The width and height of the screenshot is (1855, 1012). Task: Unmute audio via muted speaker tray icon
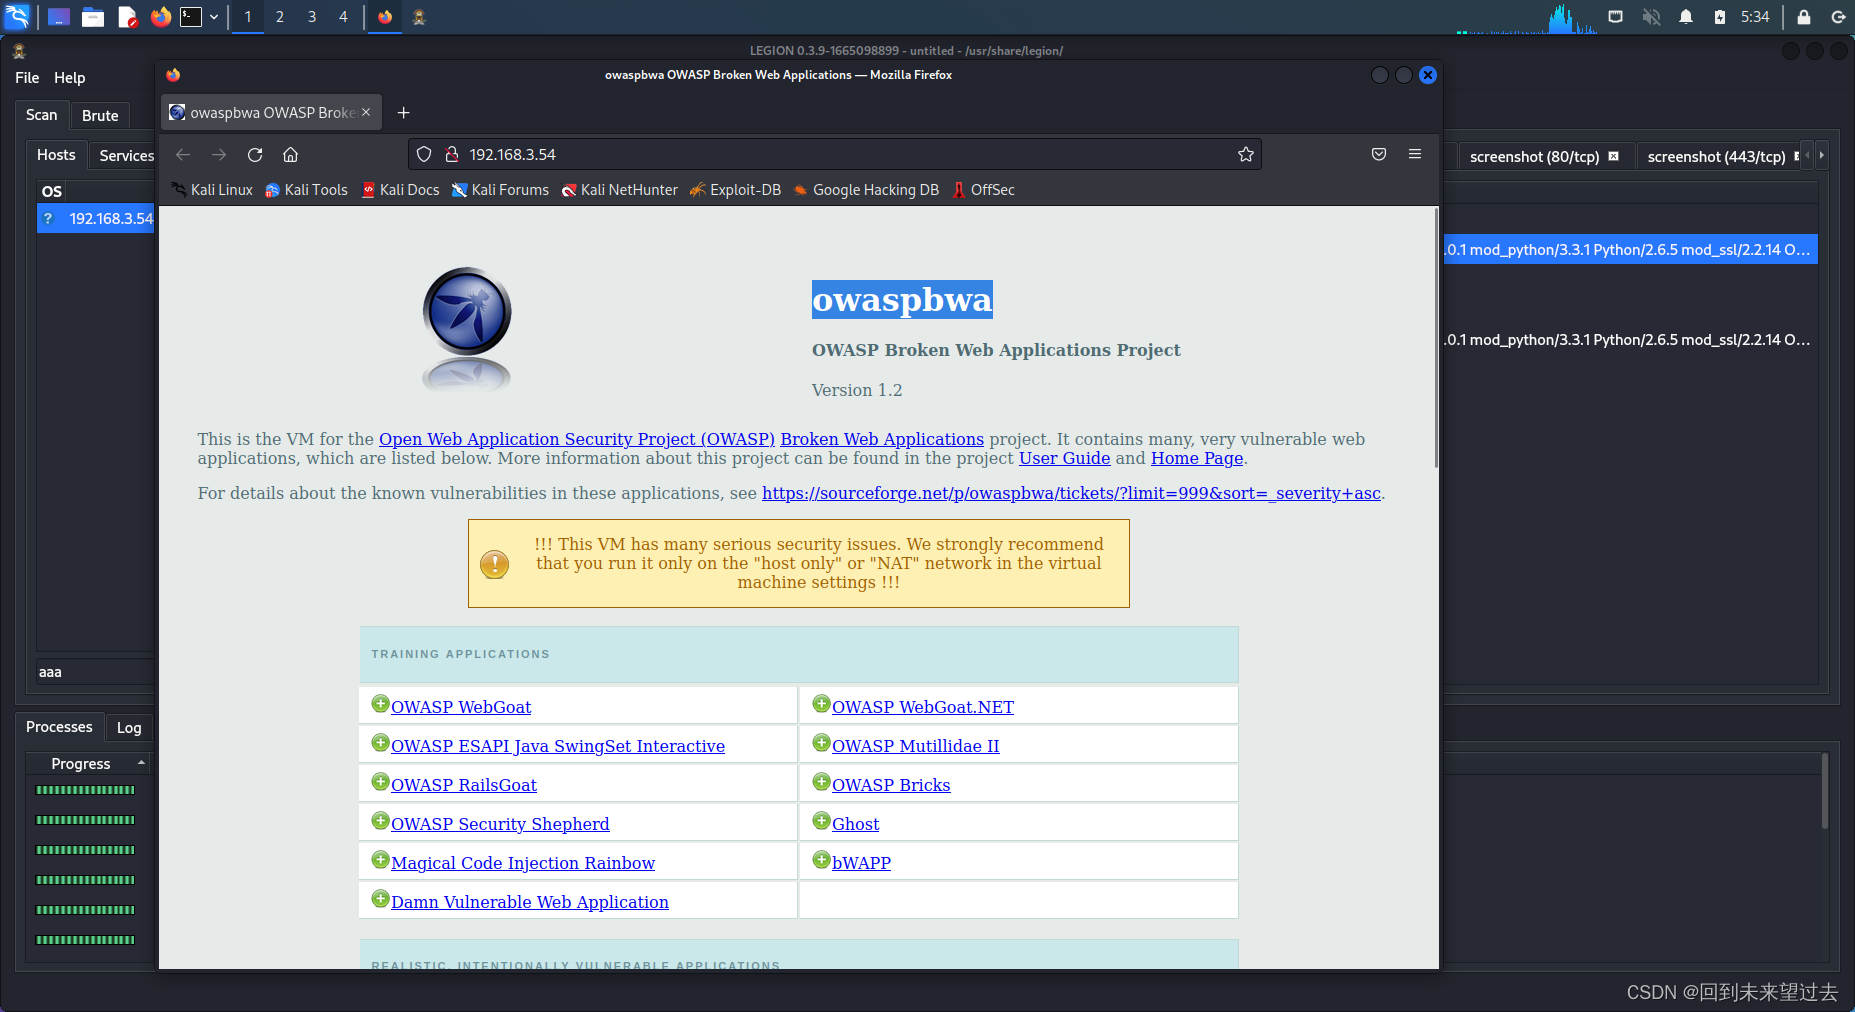tap(1652, 16)
